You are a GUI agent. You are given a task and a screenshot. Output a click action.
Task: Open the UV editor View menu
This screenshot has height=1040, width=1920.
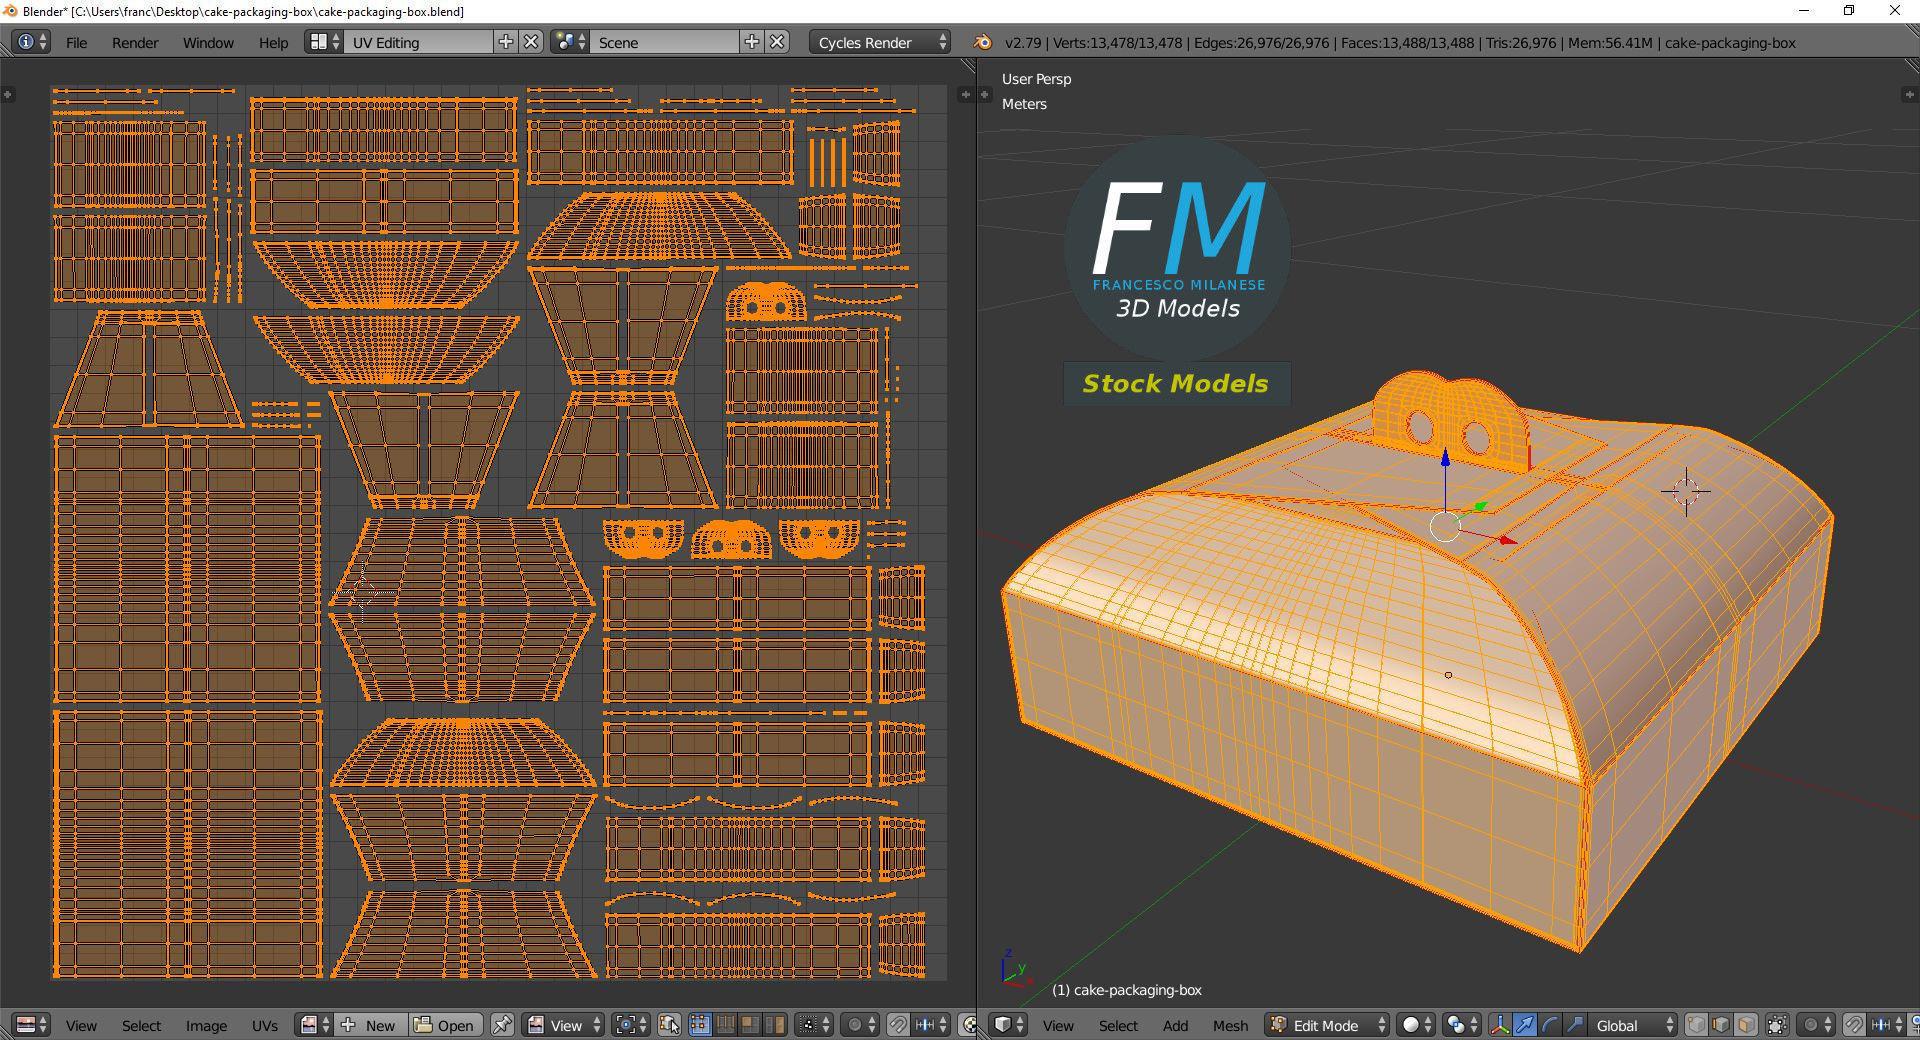(x=81, y=1025)
